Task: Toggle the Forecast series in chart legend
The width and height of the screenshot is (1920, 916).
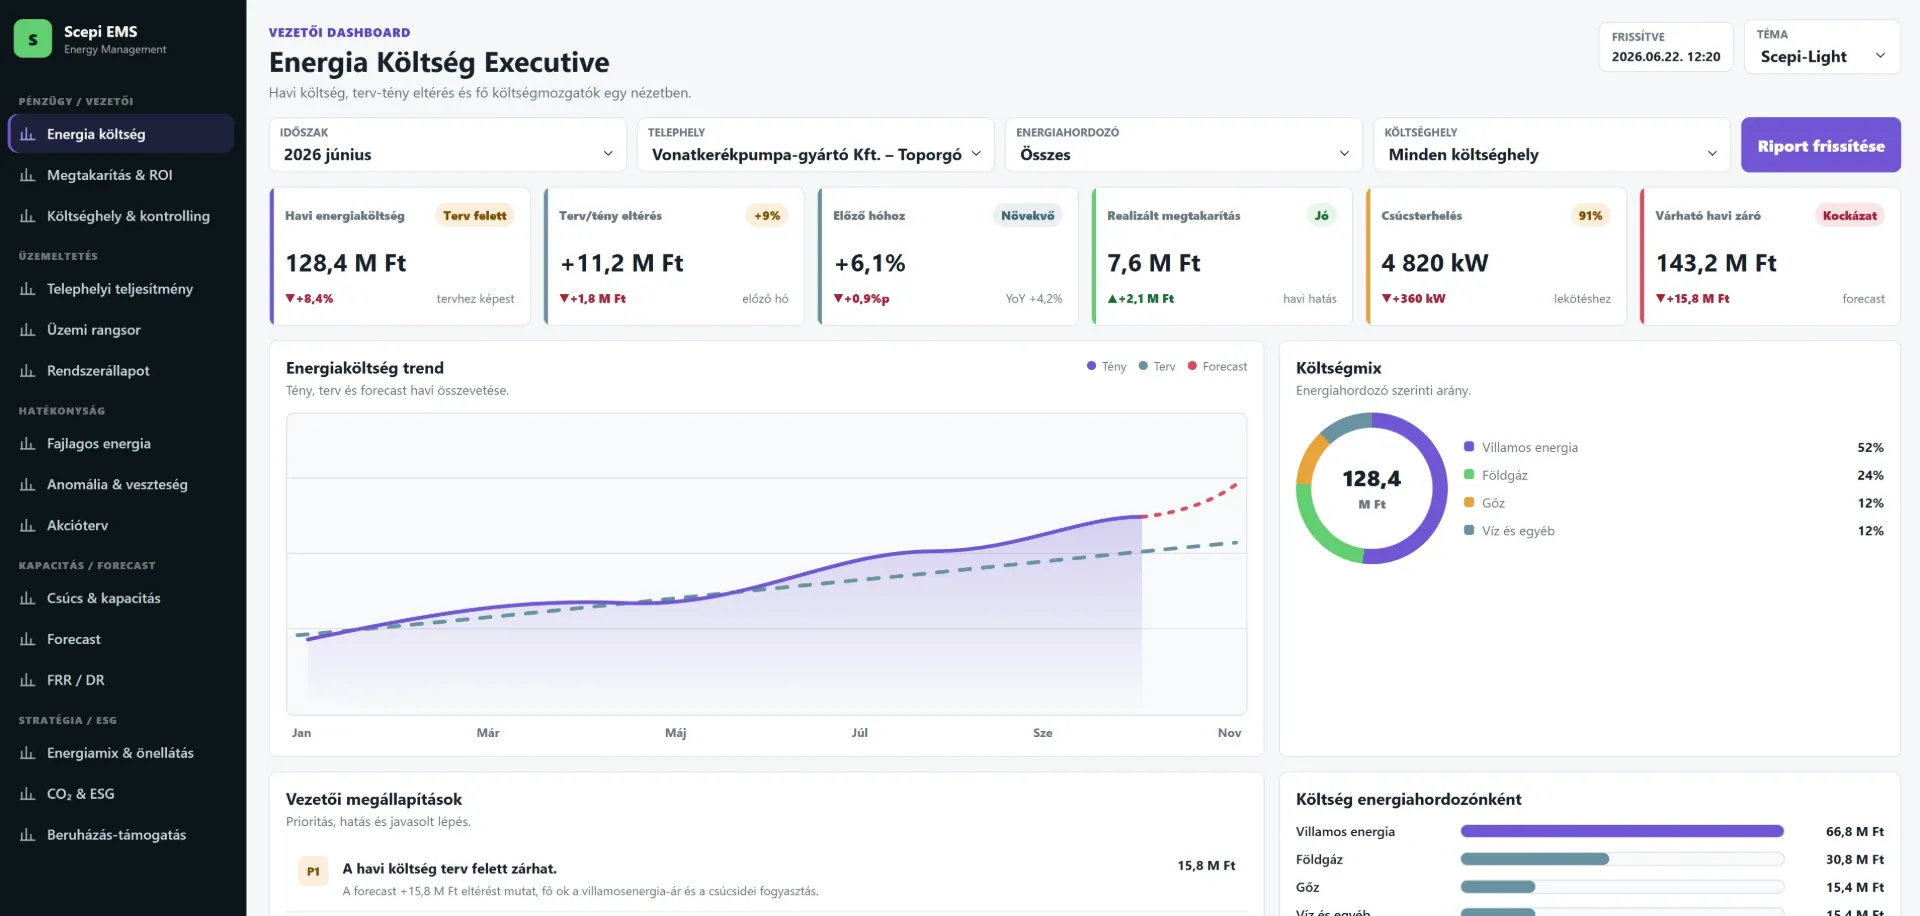Action: tap(1217, 367)
